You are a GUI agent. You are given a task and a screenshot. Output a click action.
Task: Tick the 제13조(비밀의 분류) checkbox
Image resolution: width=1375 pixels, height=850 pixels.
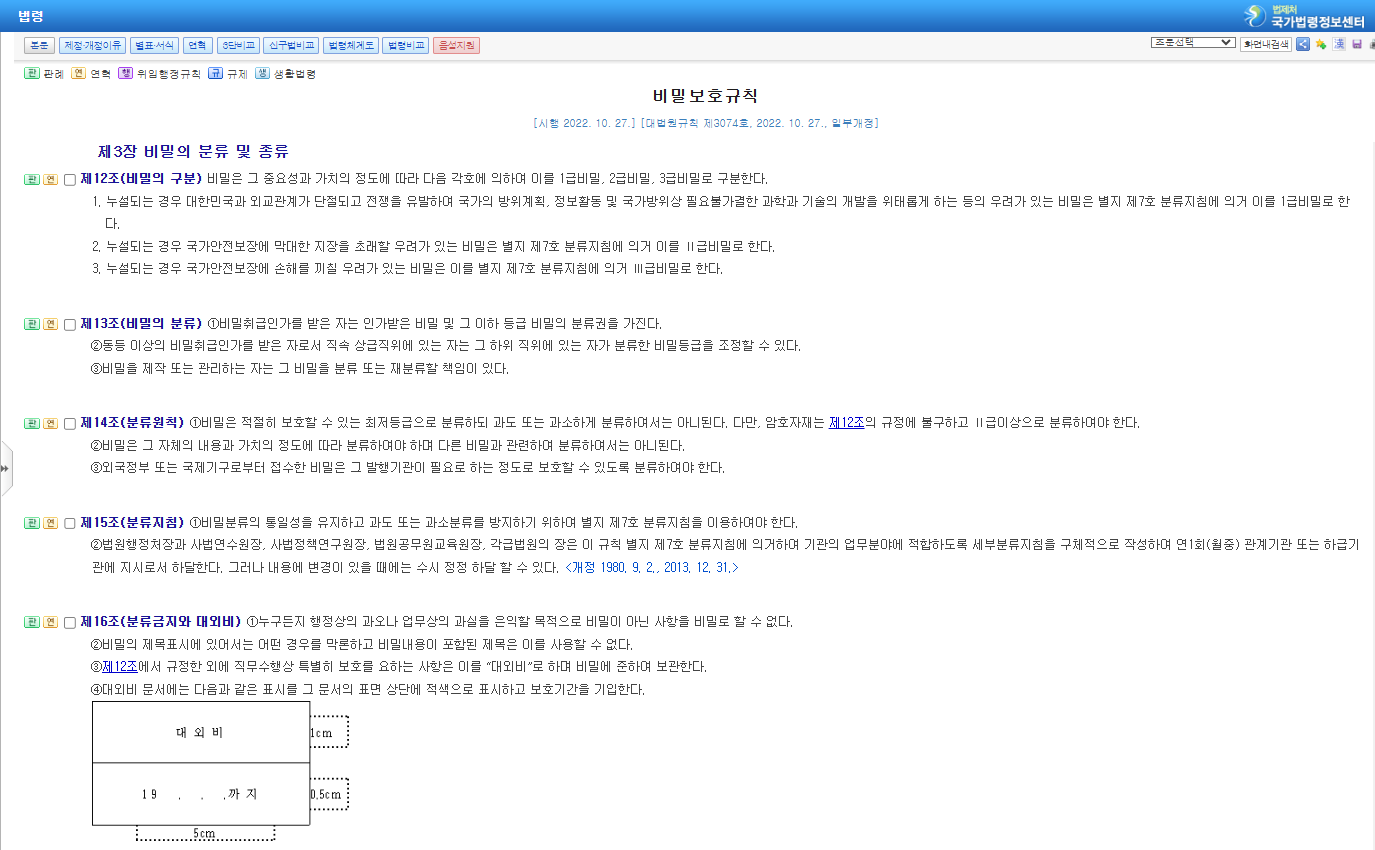70,324
